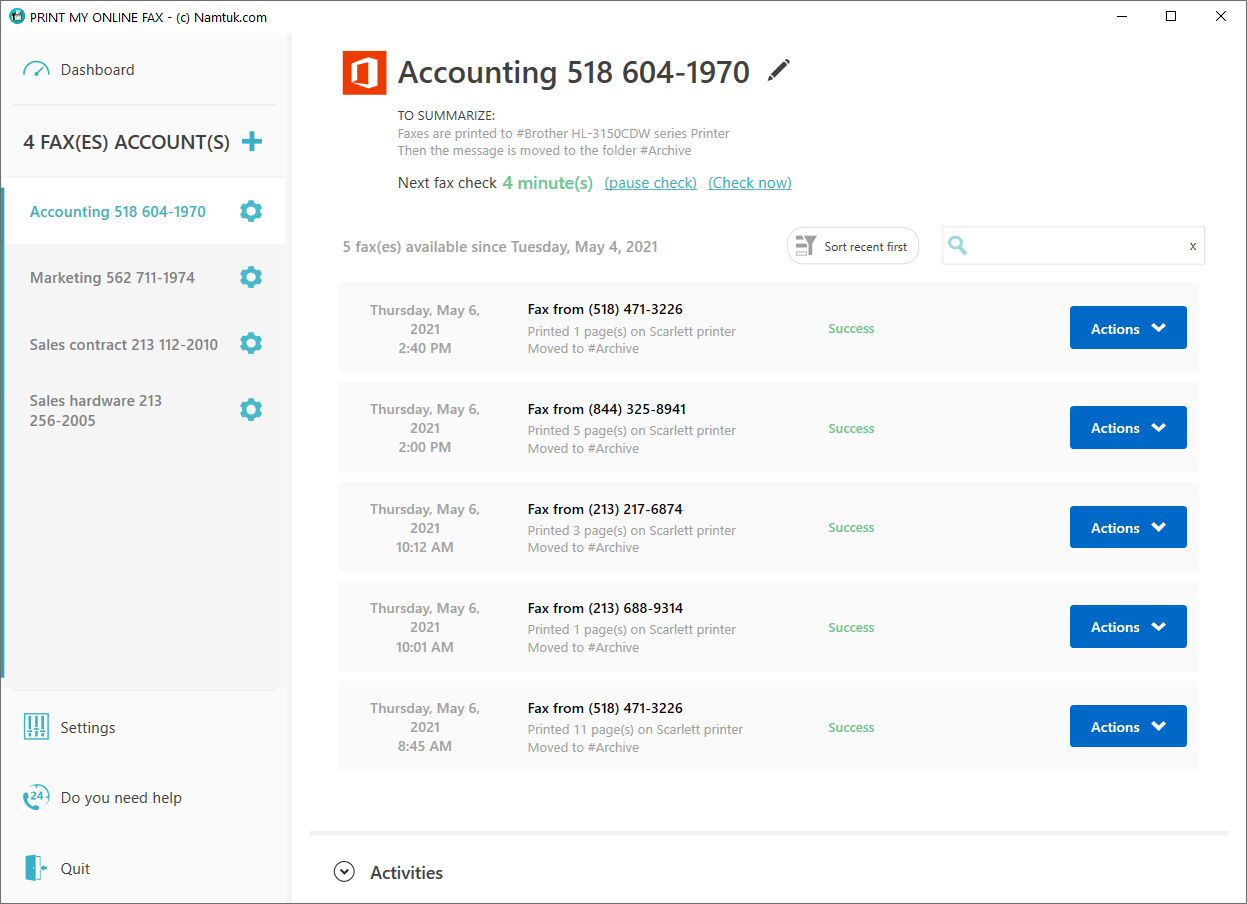The image size is (1247, 904).
Task: Click the Office 365 logo icon
Action: click(x=364, y=73)
